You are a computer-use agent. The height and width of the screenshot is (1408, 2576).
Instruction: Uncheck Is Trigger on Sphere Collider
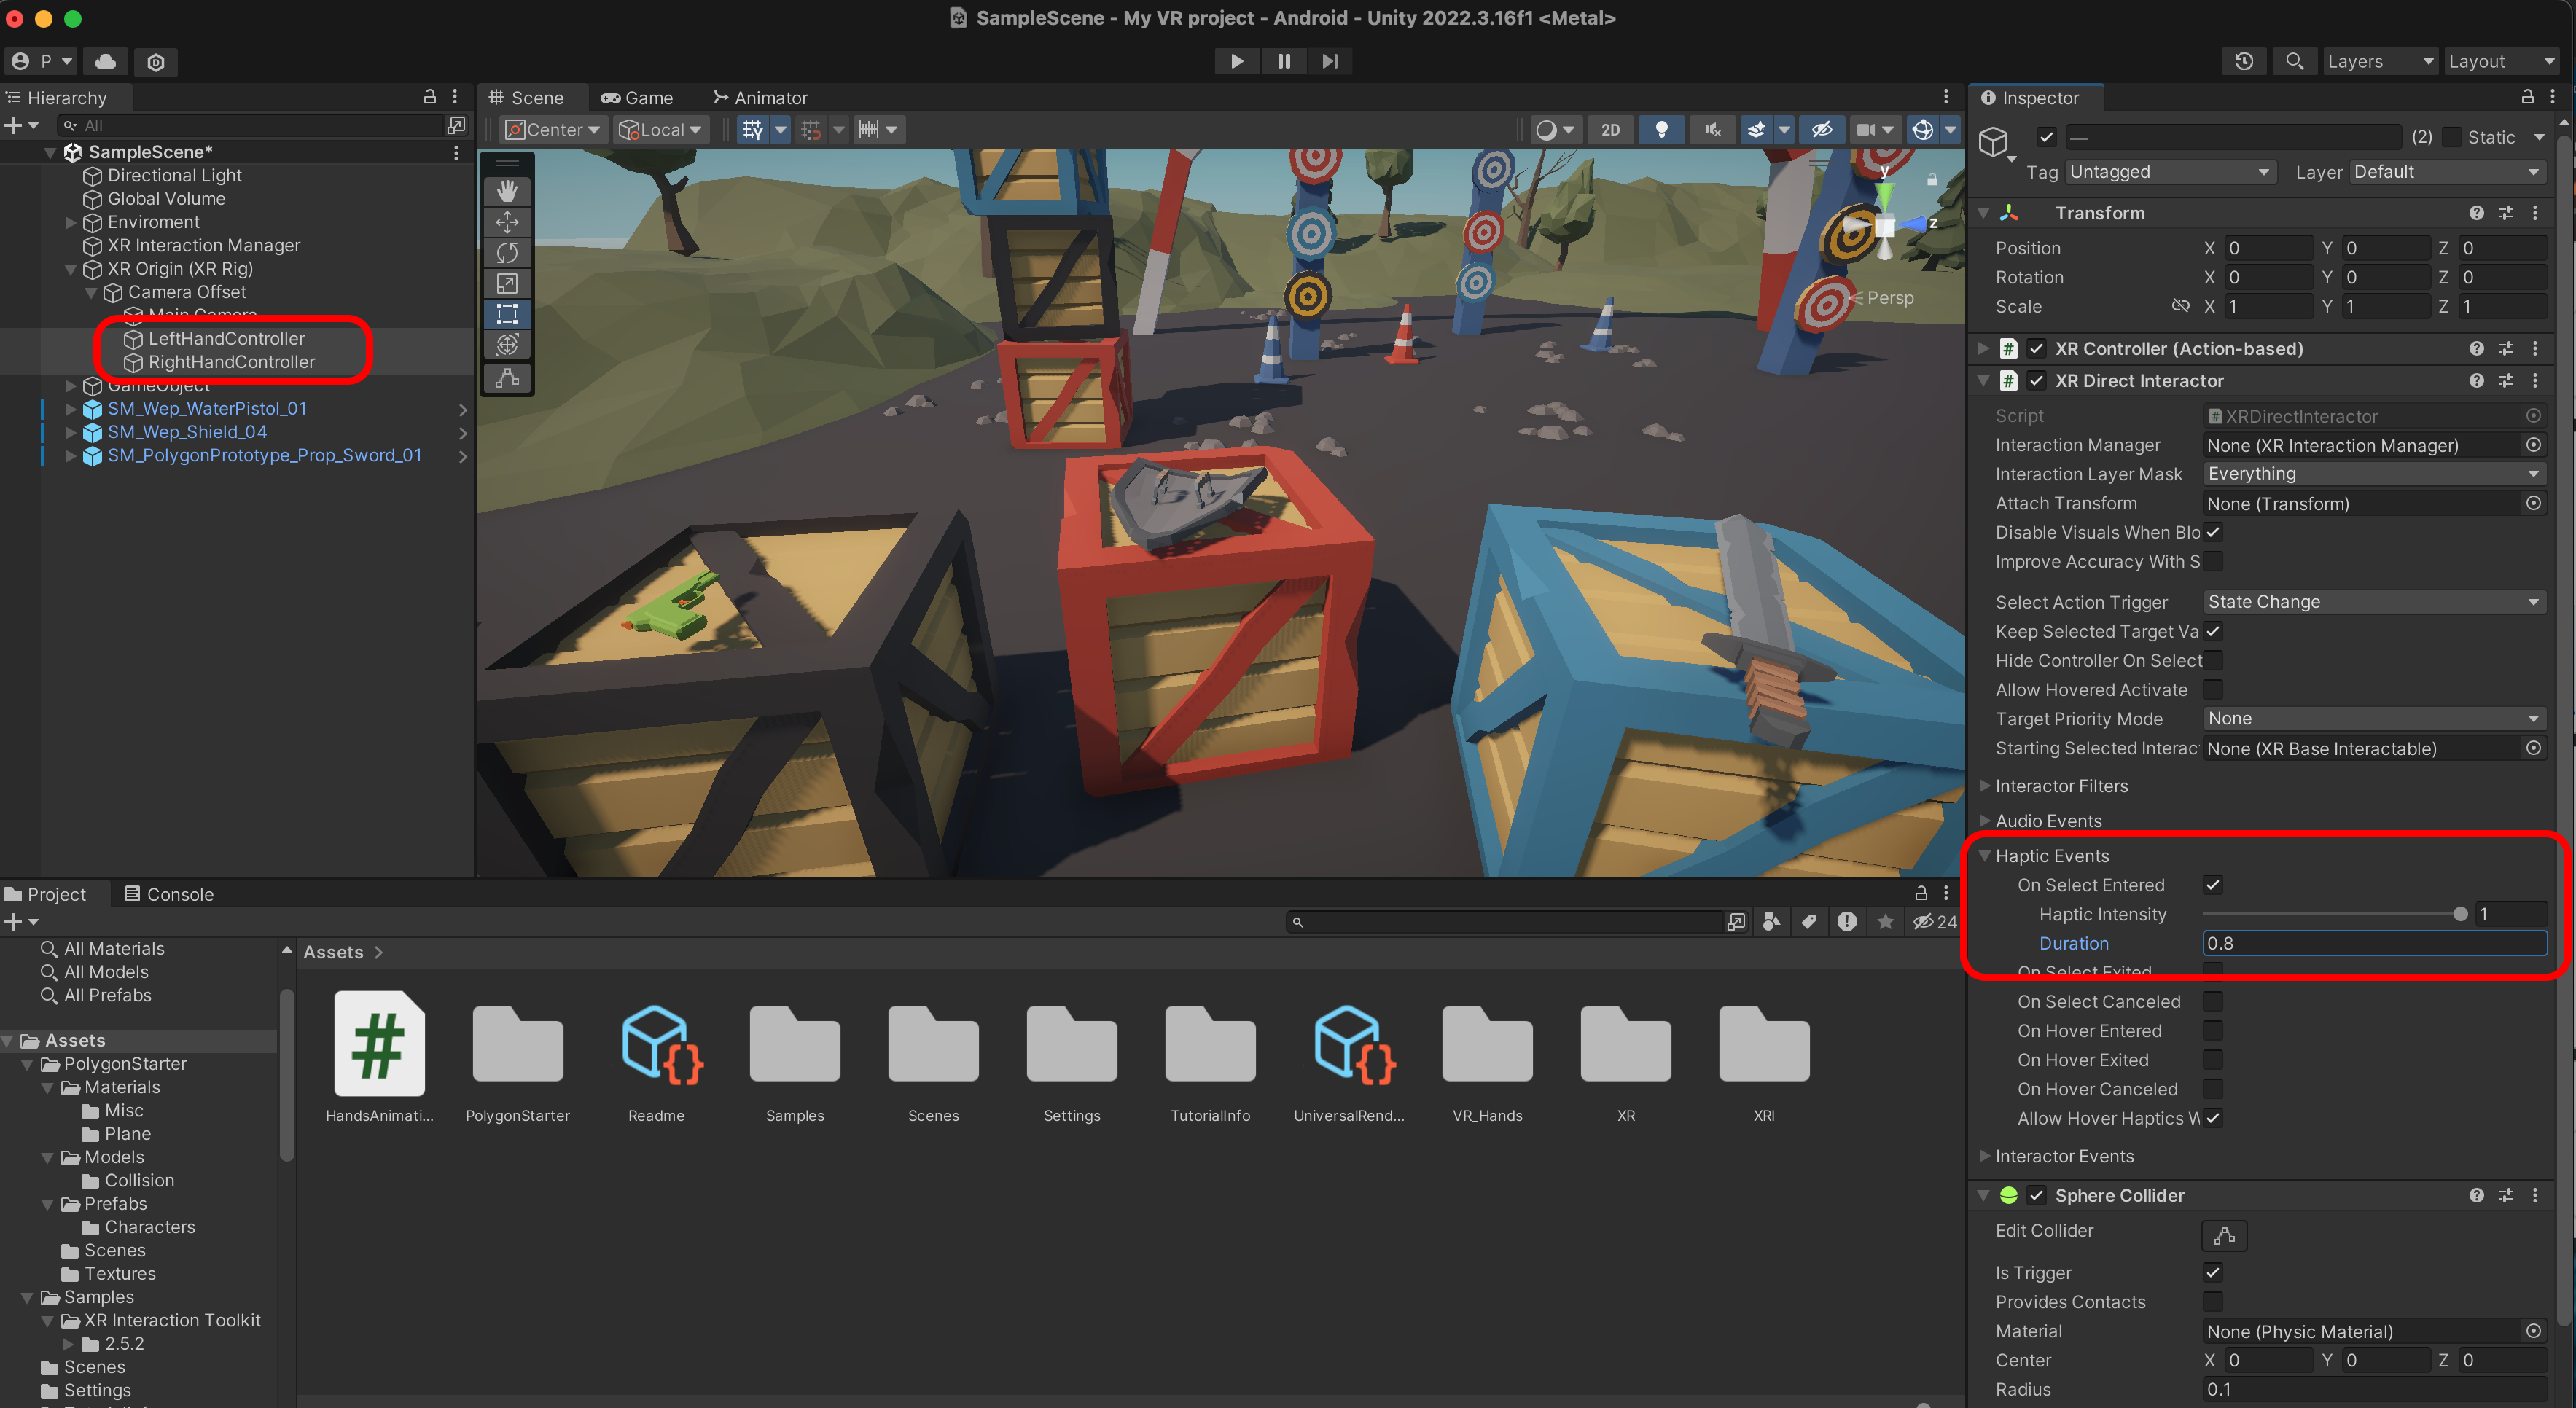coord(2212,1273)
